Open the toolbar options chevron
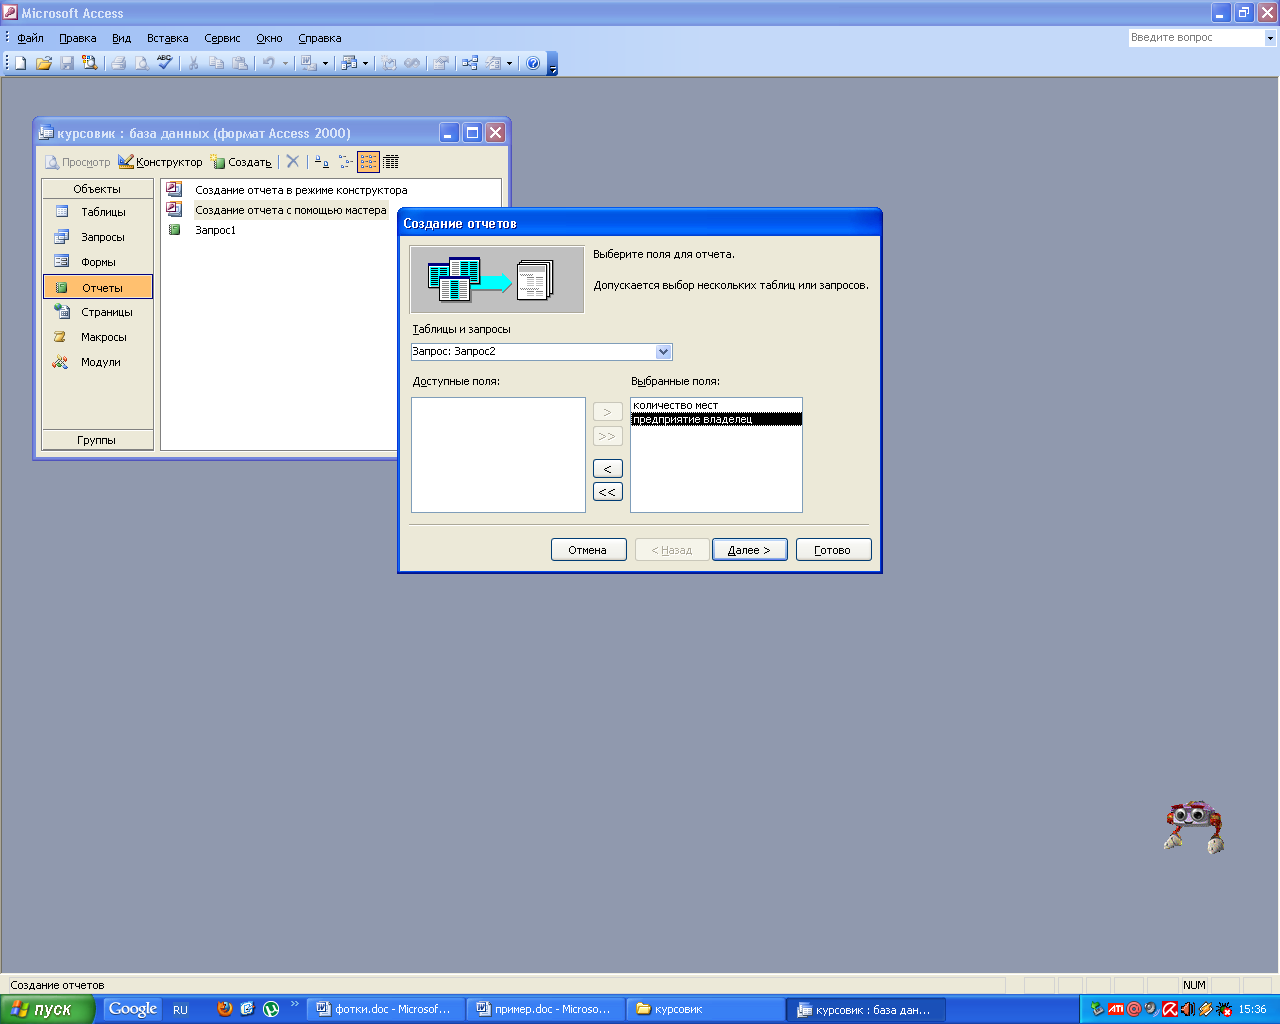 click(553, 64)
